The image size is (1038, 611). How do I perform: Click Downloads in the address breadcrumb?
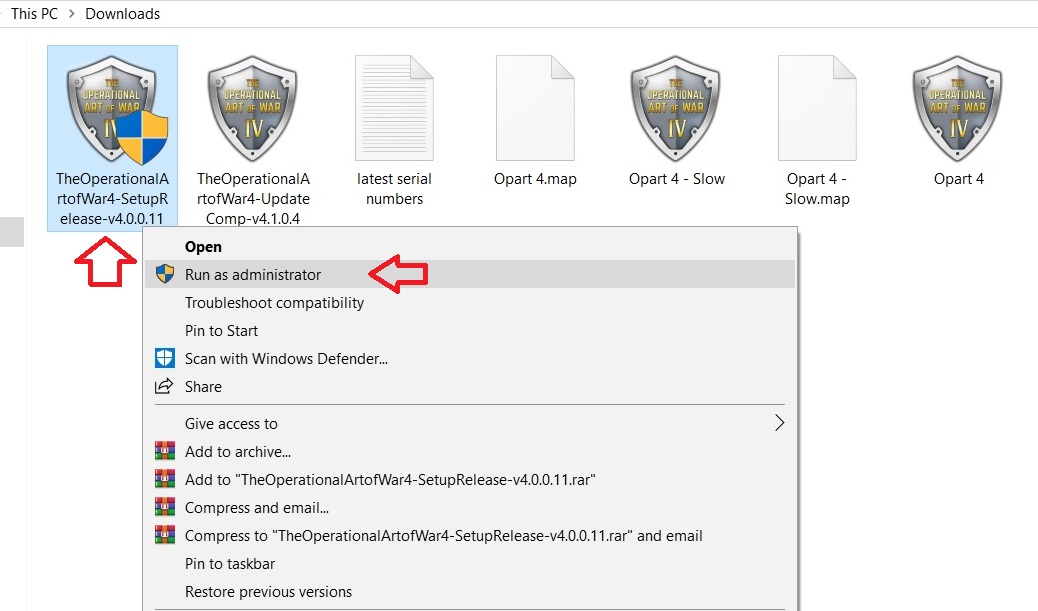[122, 13]
